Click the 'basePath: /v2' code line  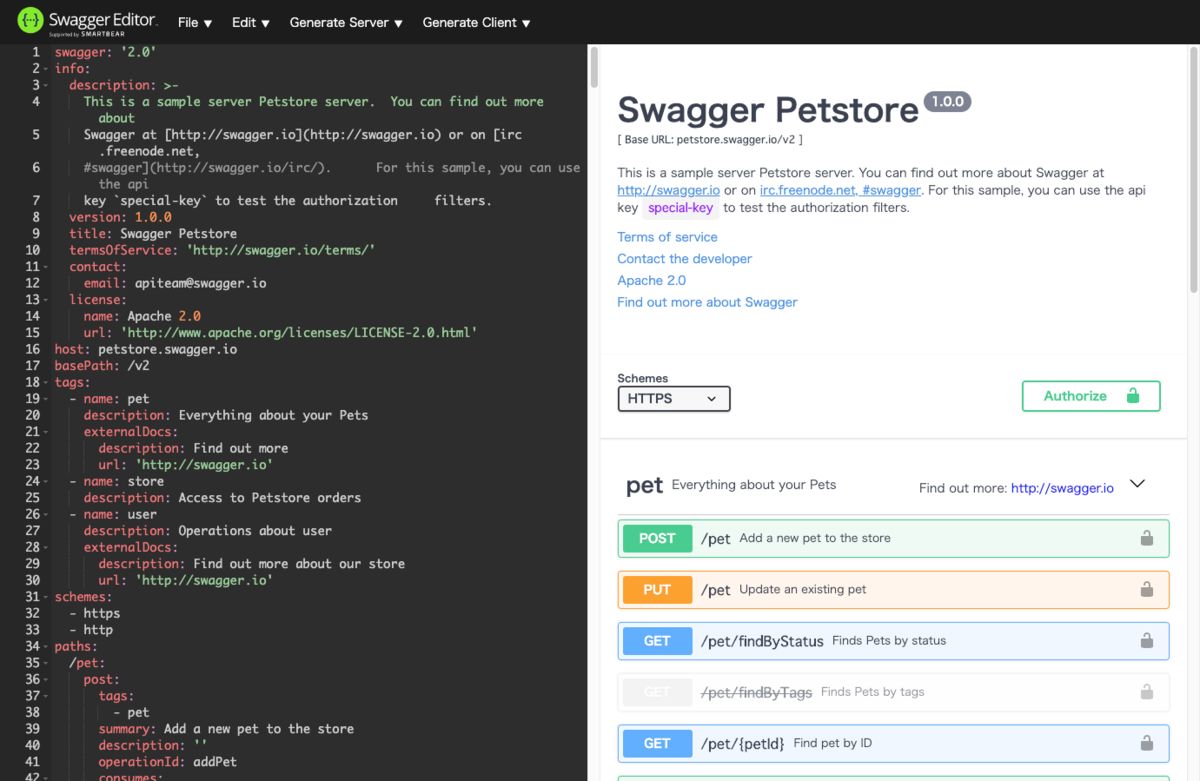tap(102, 366)
